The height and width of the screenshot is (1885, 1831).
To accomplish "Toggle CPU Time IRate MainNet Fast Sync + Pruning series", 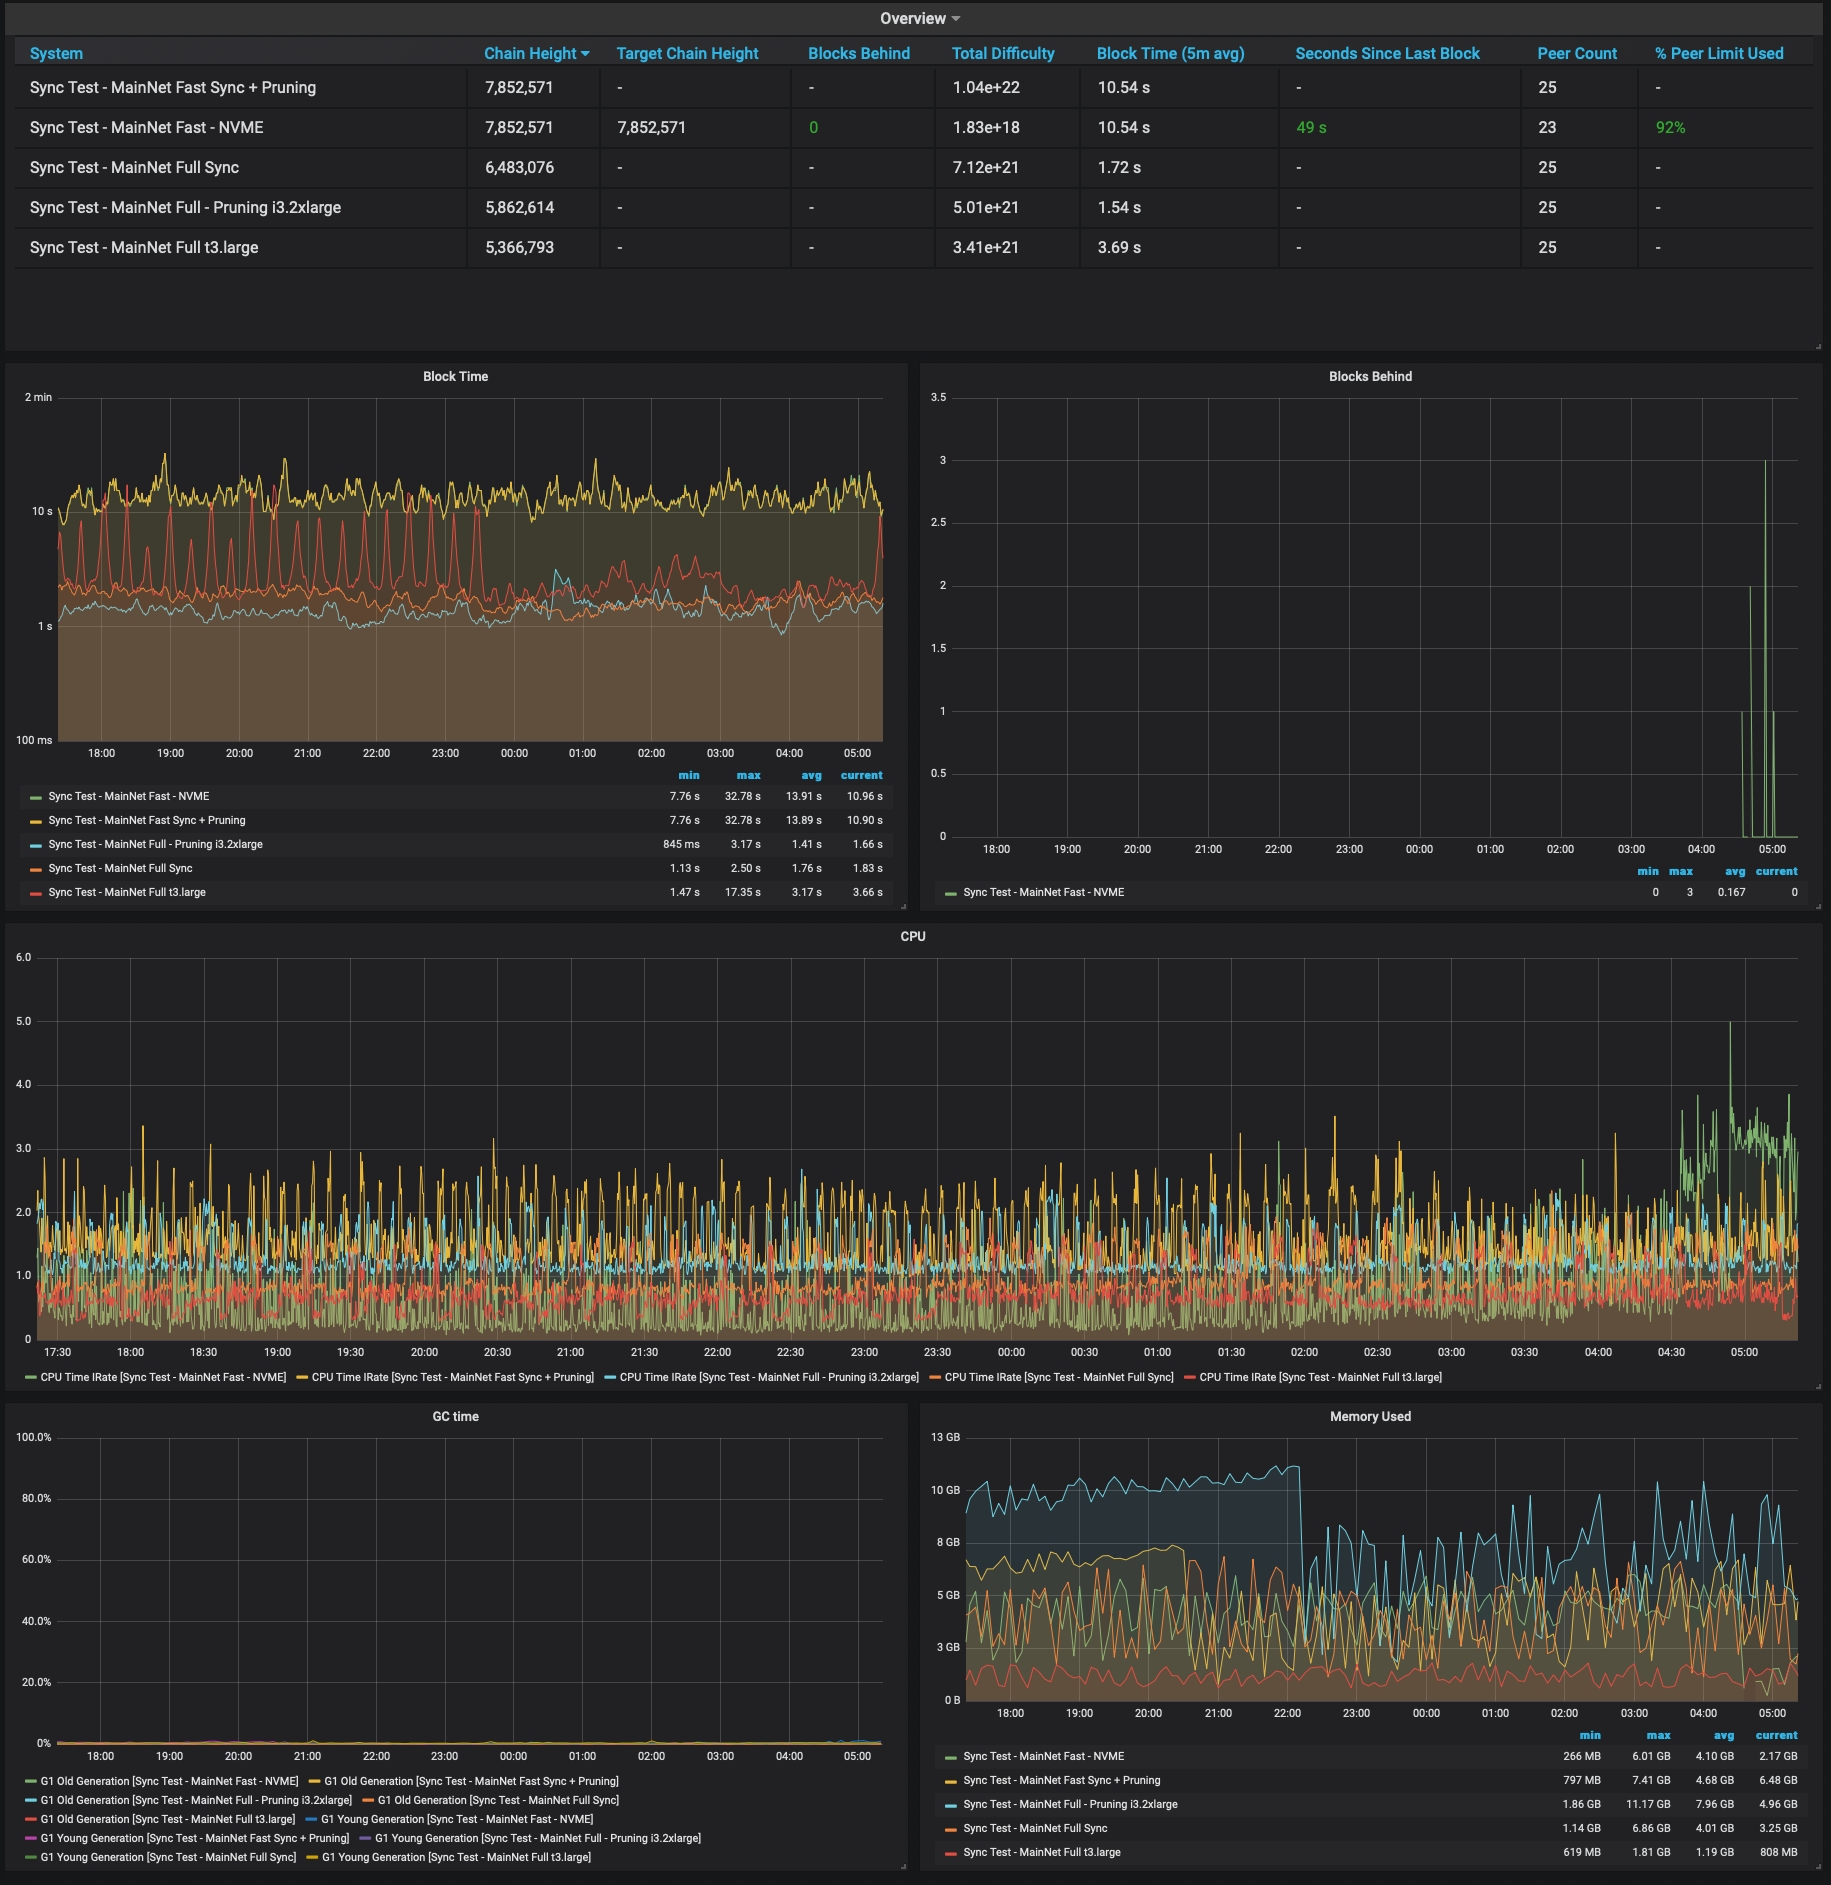I will coord(452,1378).
